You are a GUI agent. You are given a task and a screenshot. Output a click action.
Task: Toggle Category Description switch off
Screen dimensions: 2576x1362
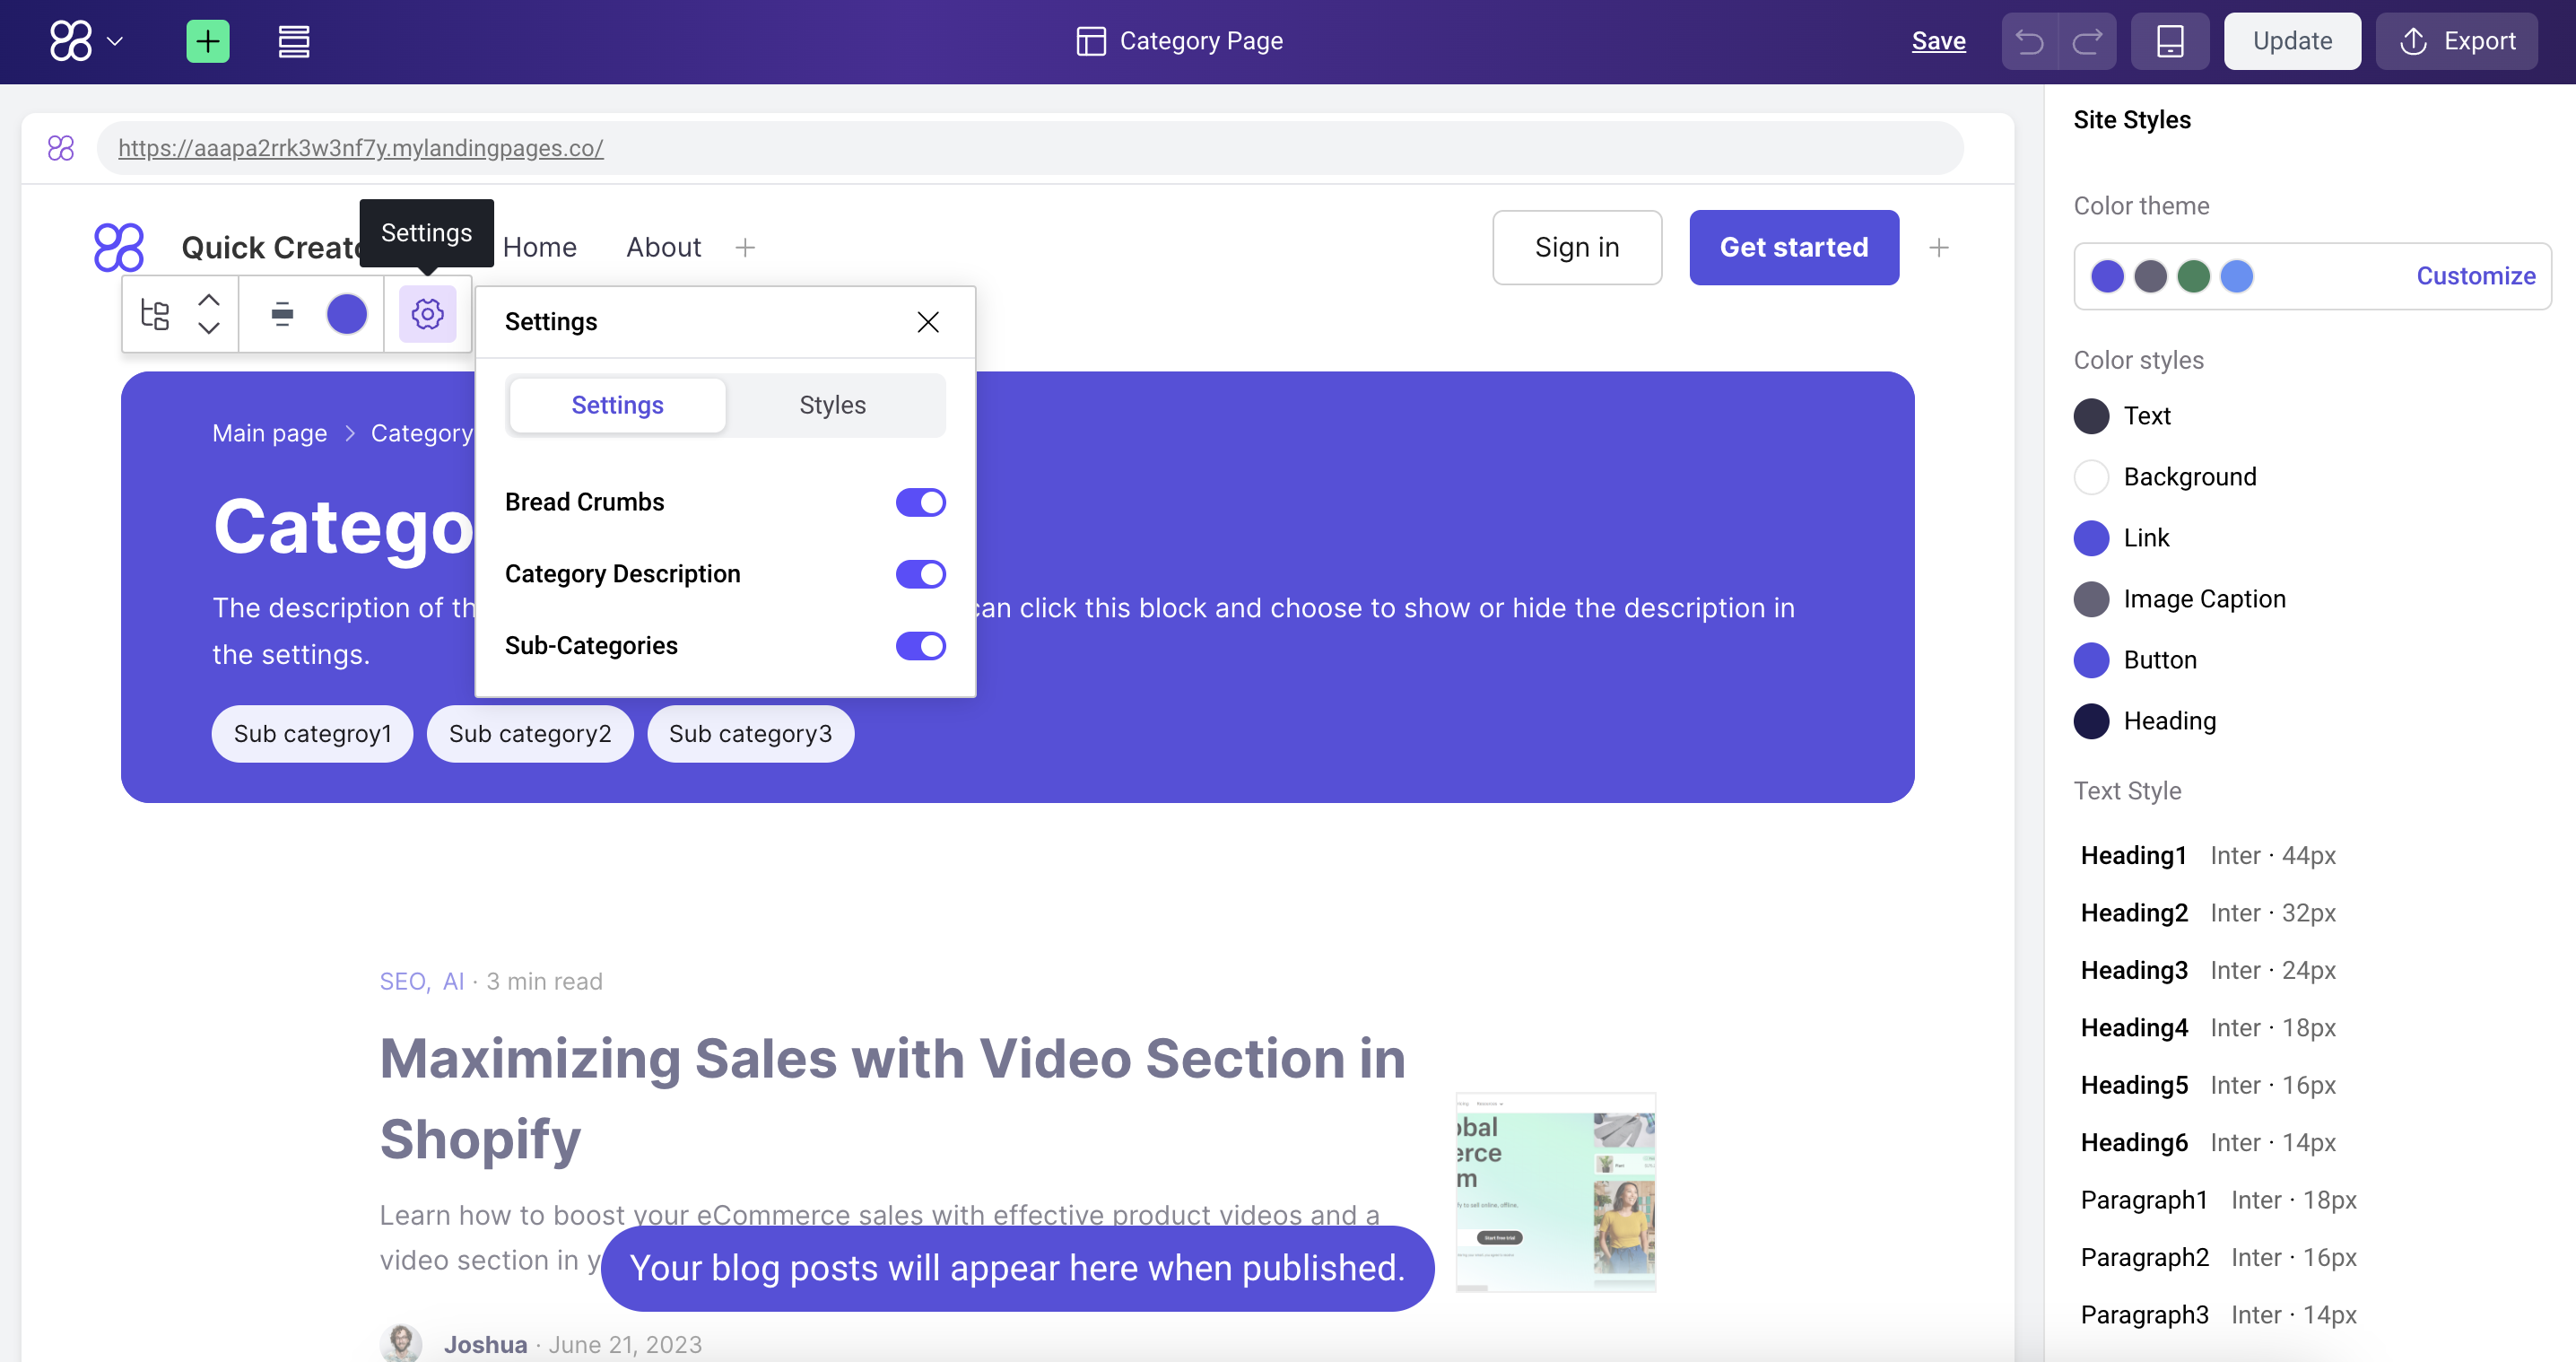coord(920,572)
